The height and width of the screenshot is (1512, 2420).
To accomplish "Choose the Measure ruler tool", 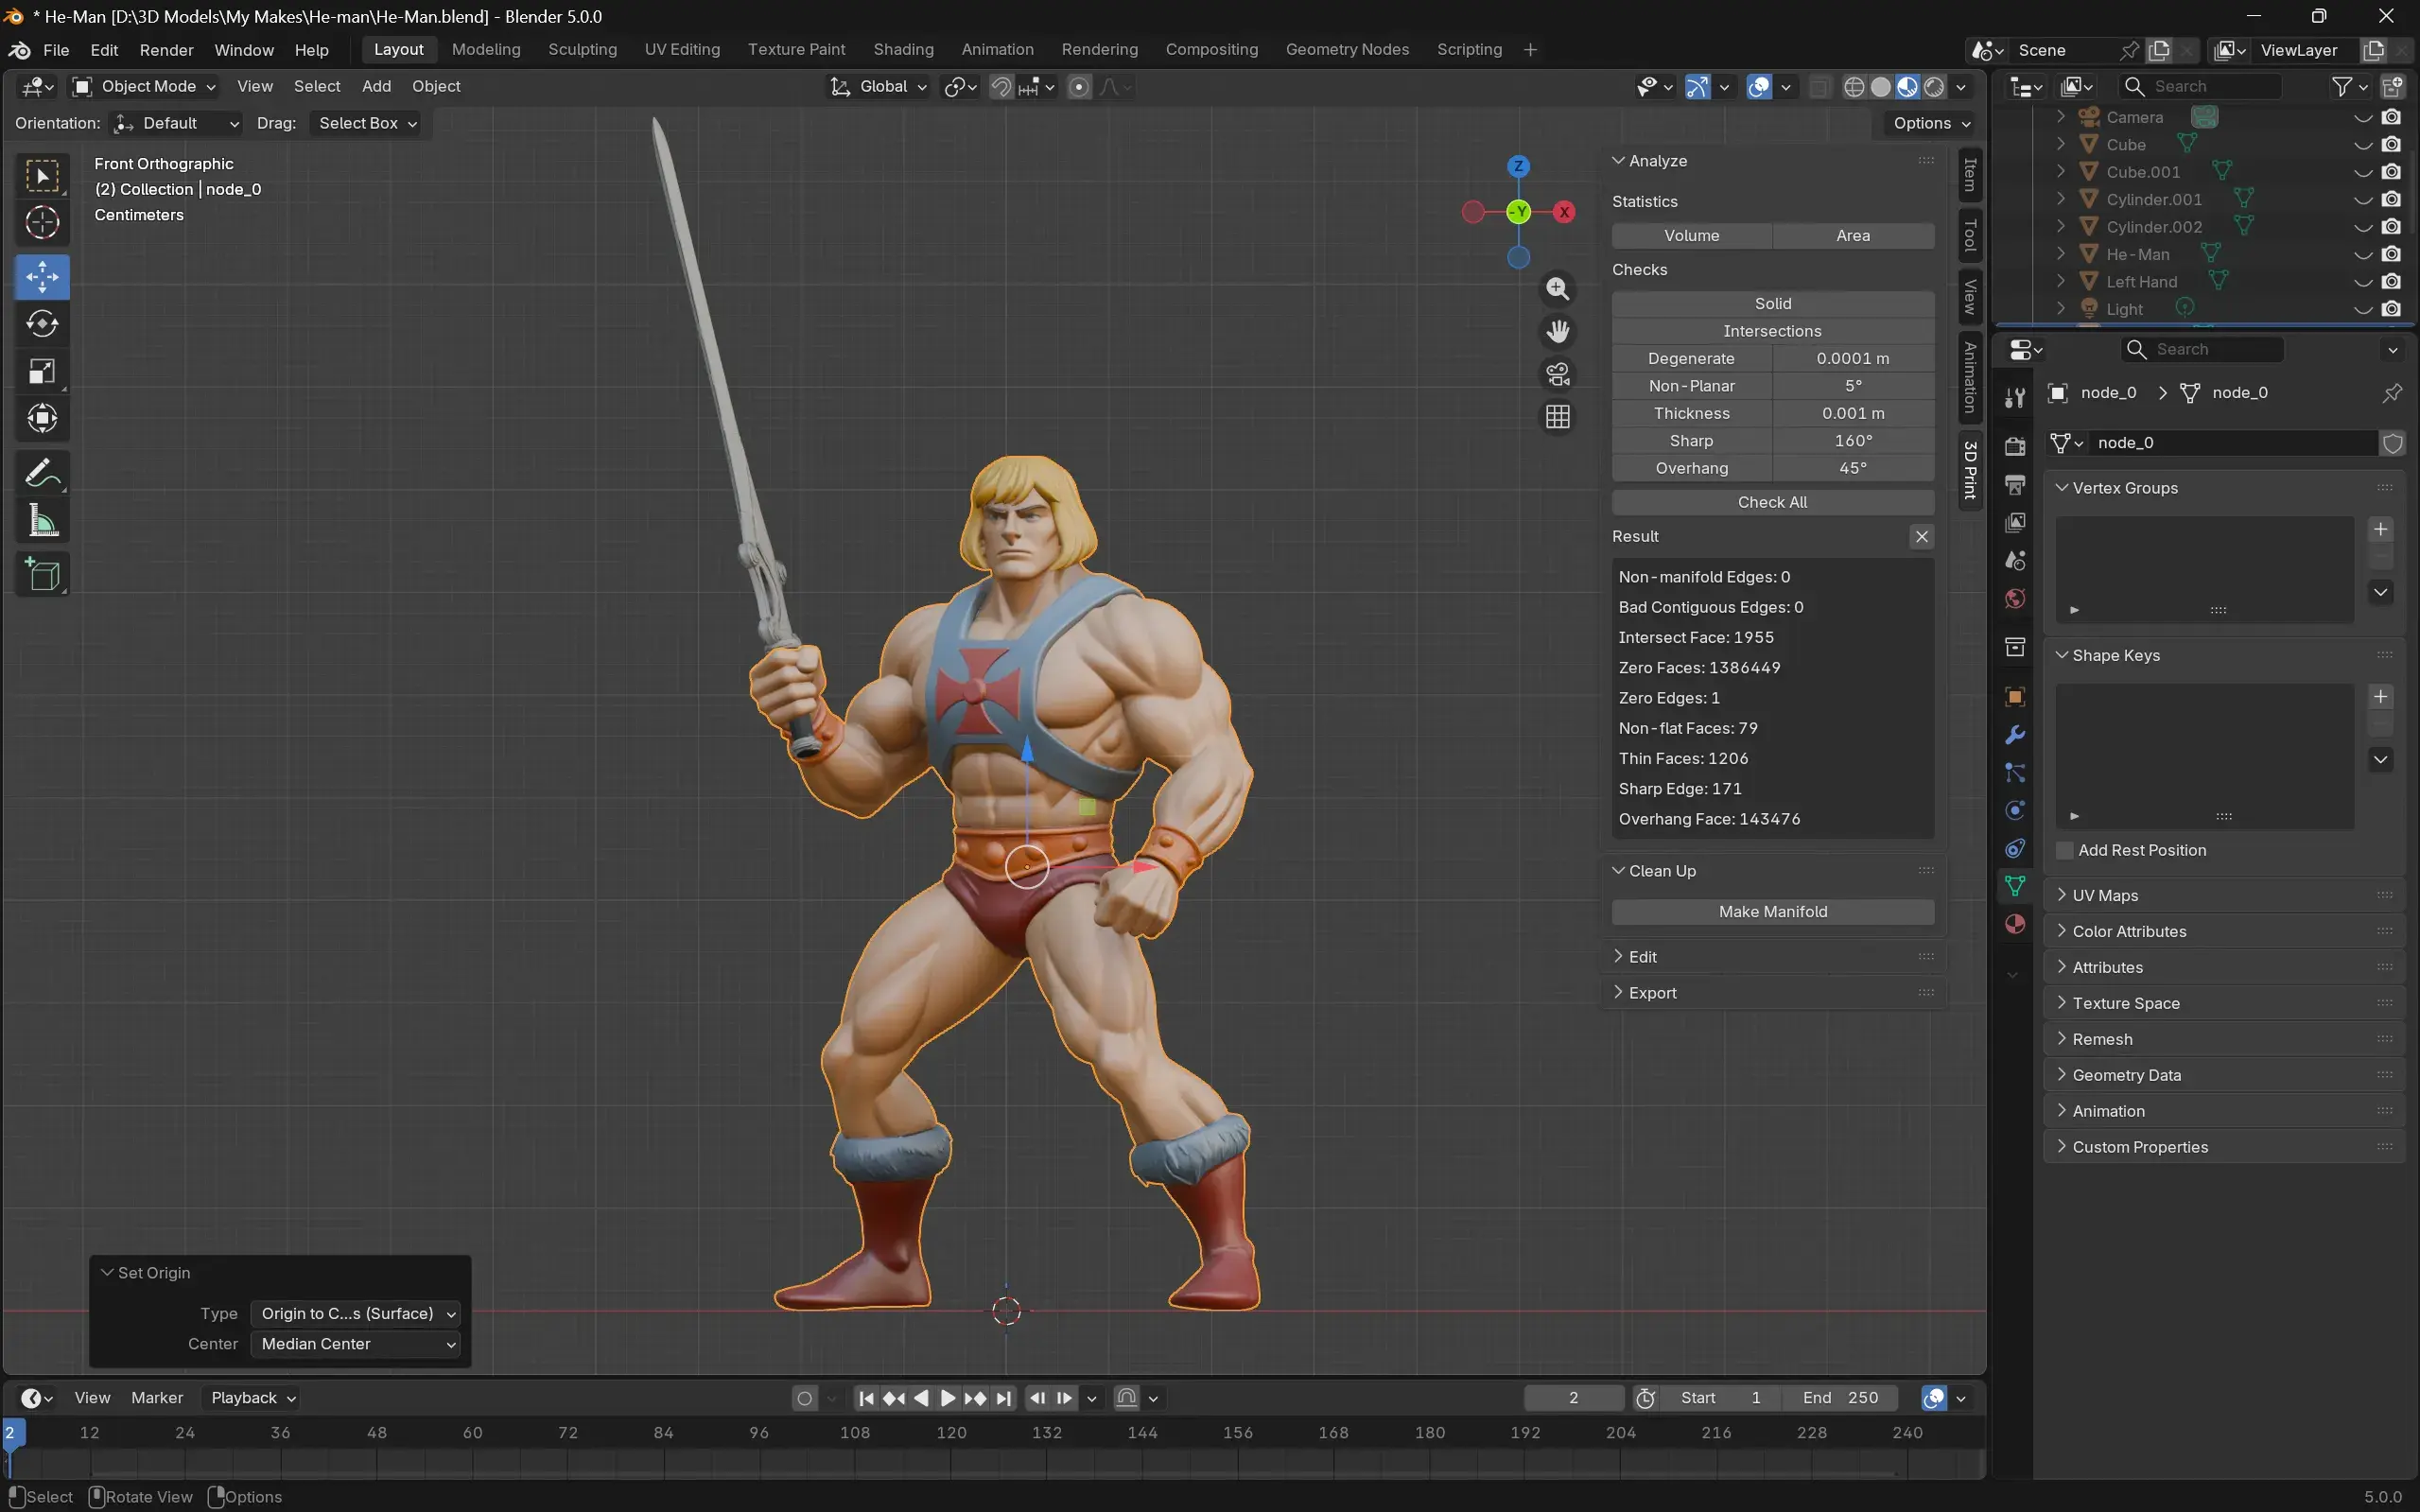I will (x=42, y=520).
